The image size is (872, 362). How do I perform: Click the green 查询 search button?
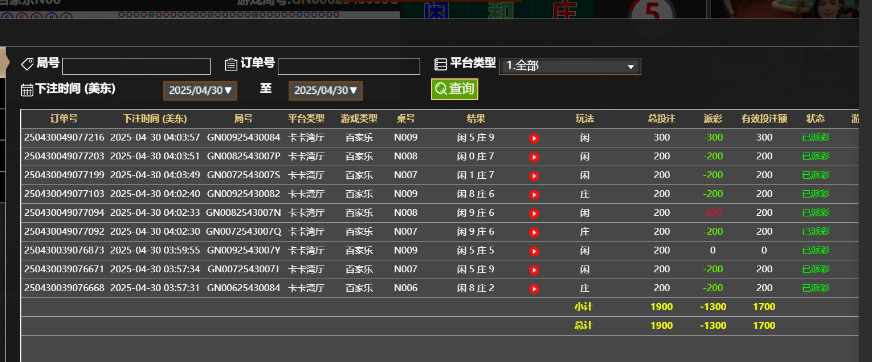[x=454, y=89]
